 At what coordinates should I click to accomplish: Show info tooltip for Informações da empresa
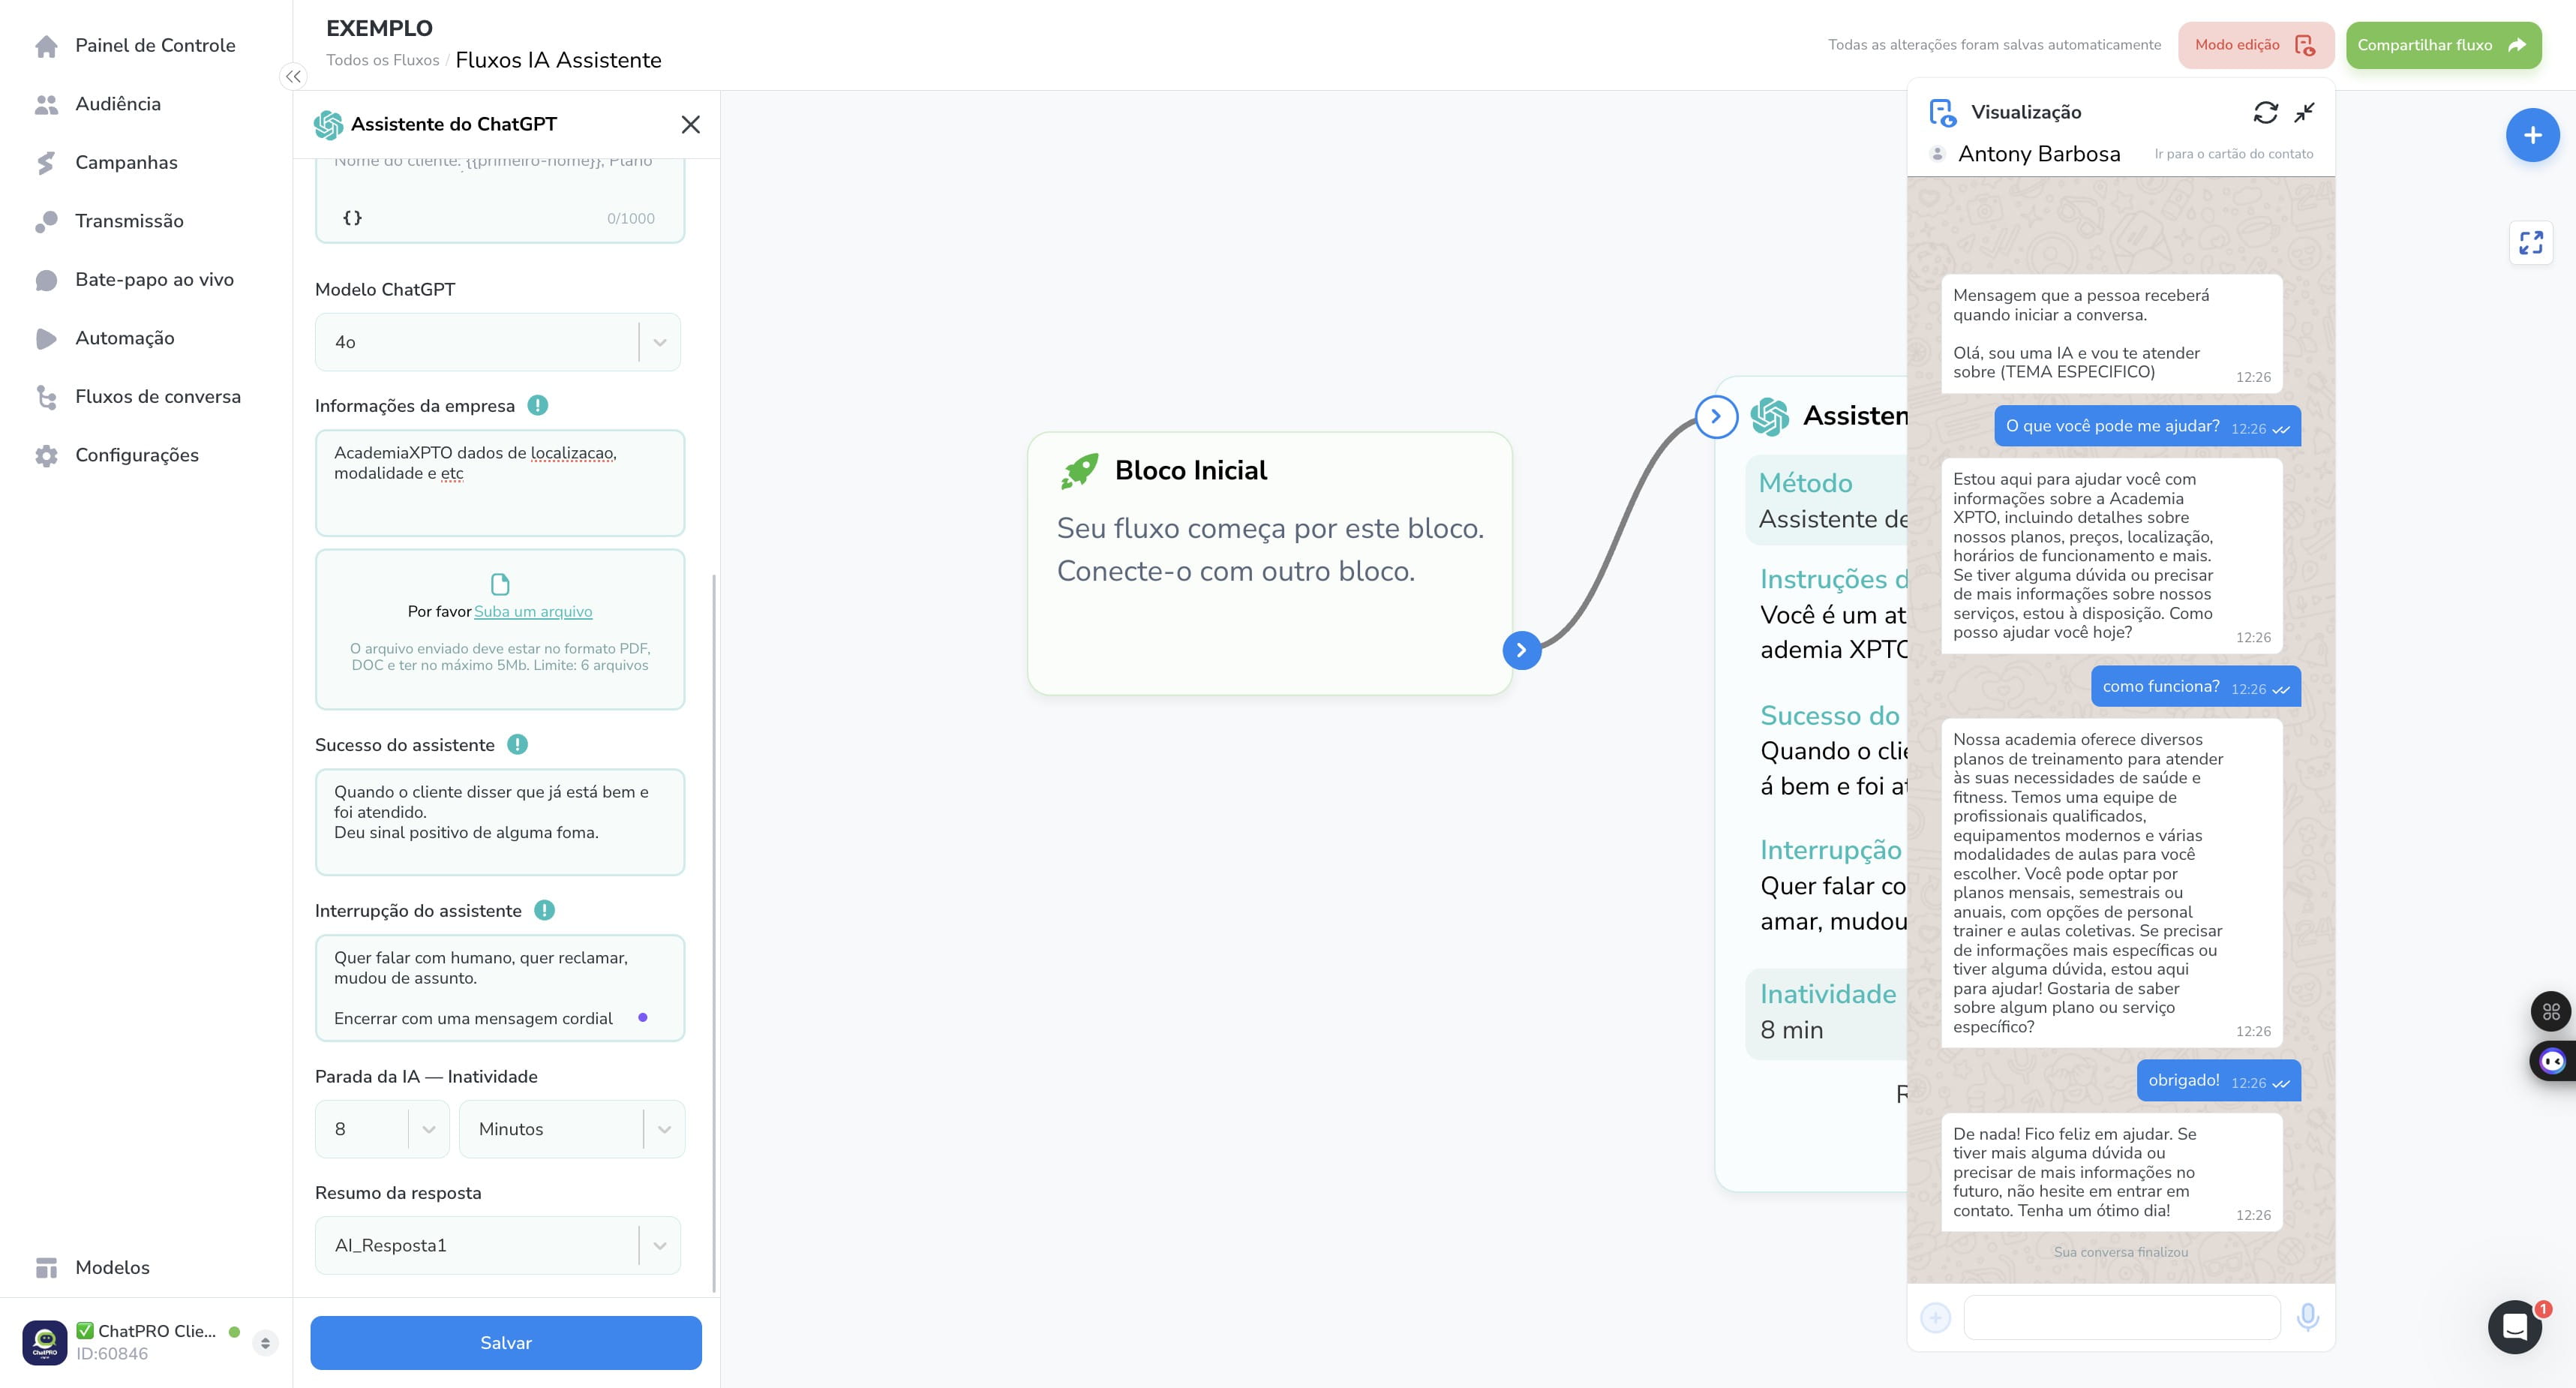[x=538, y=405]
